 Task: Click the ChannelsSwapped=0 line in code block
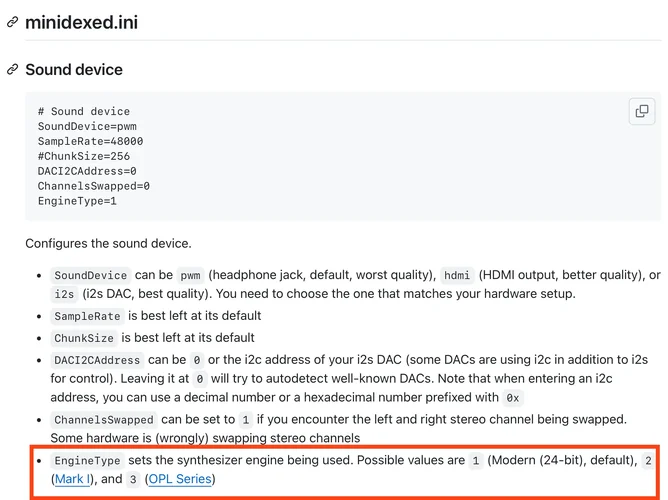pyautogui.click(x=94, y=186)
